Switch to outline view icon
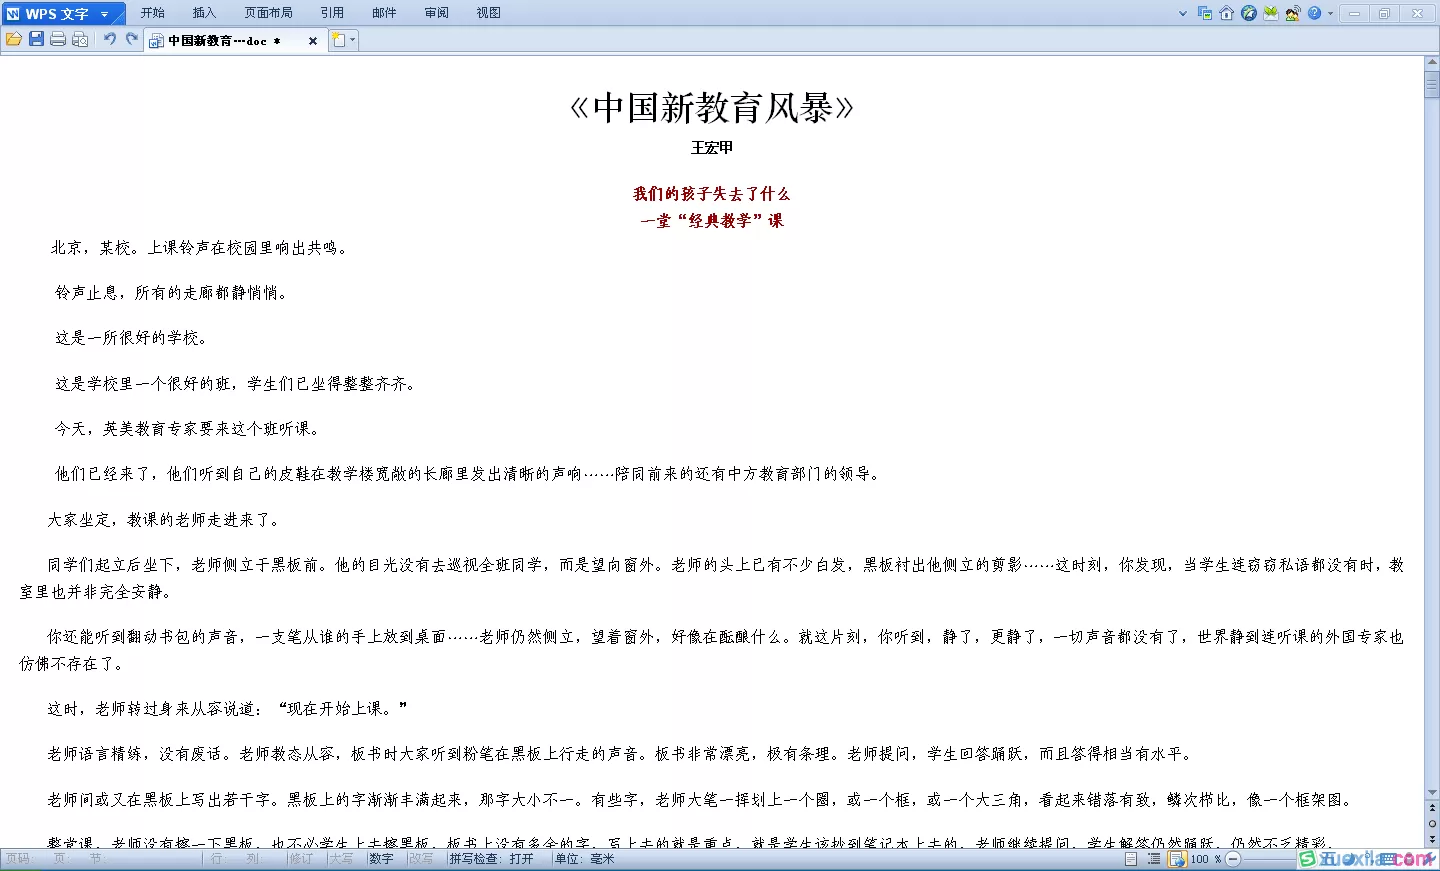 [x=1154, y=859]
